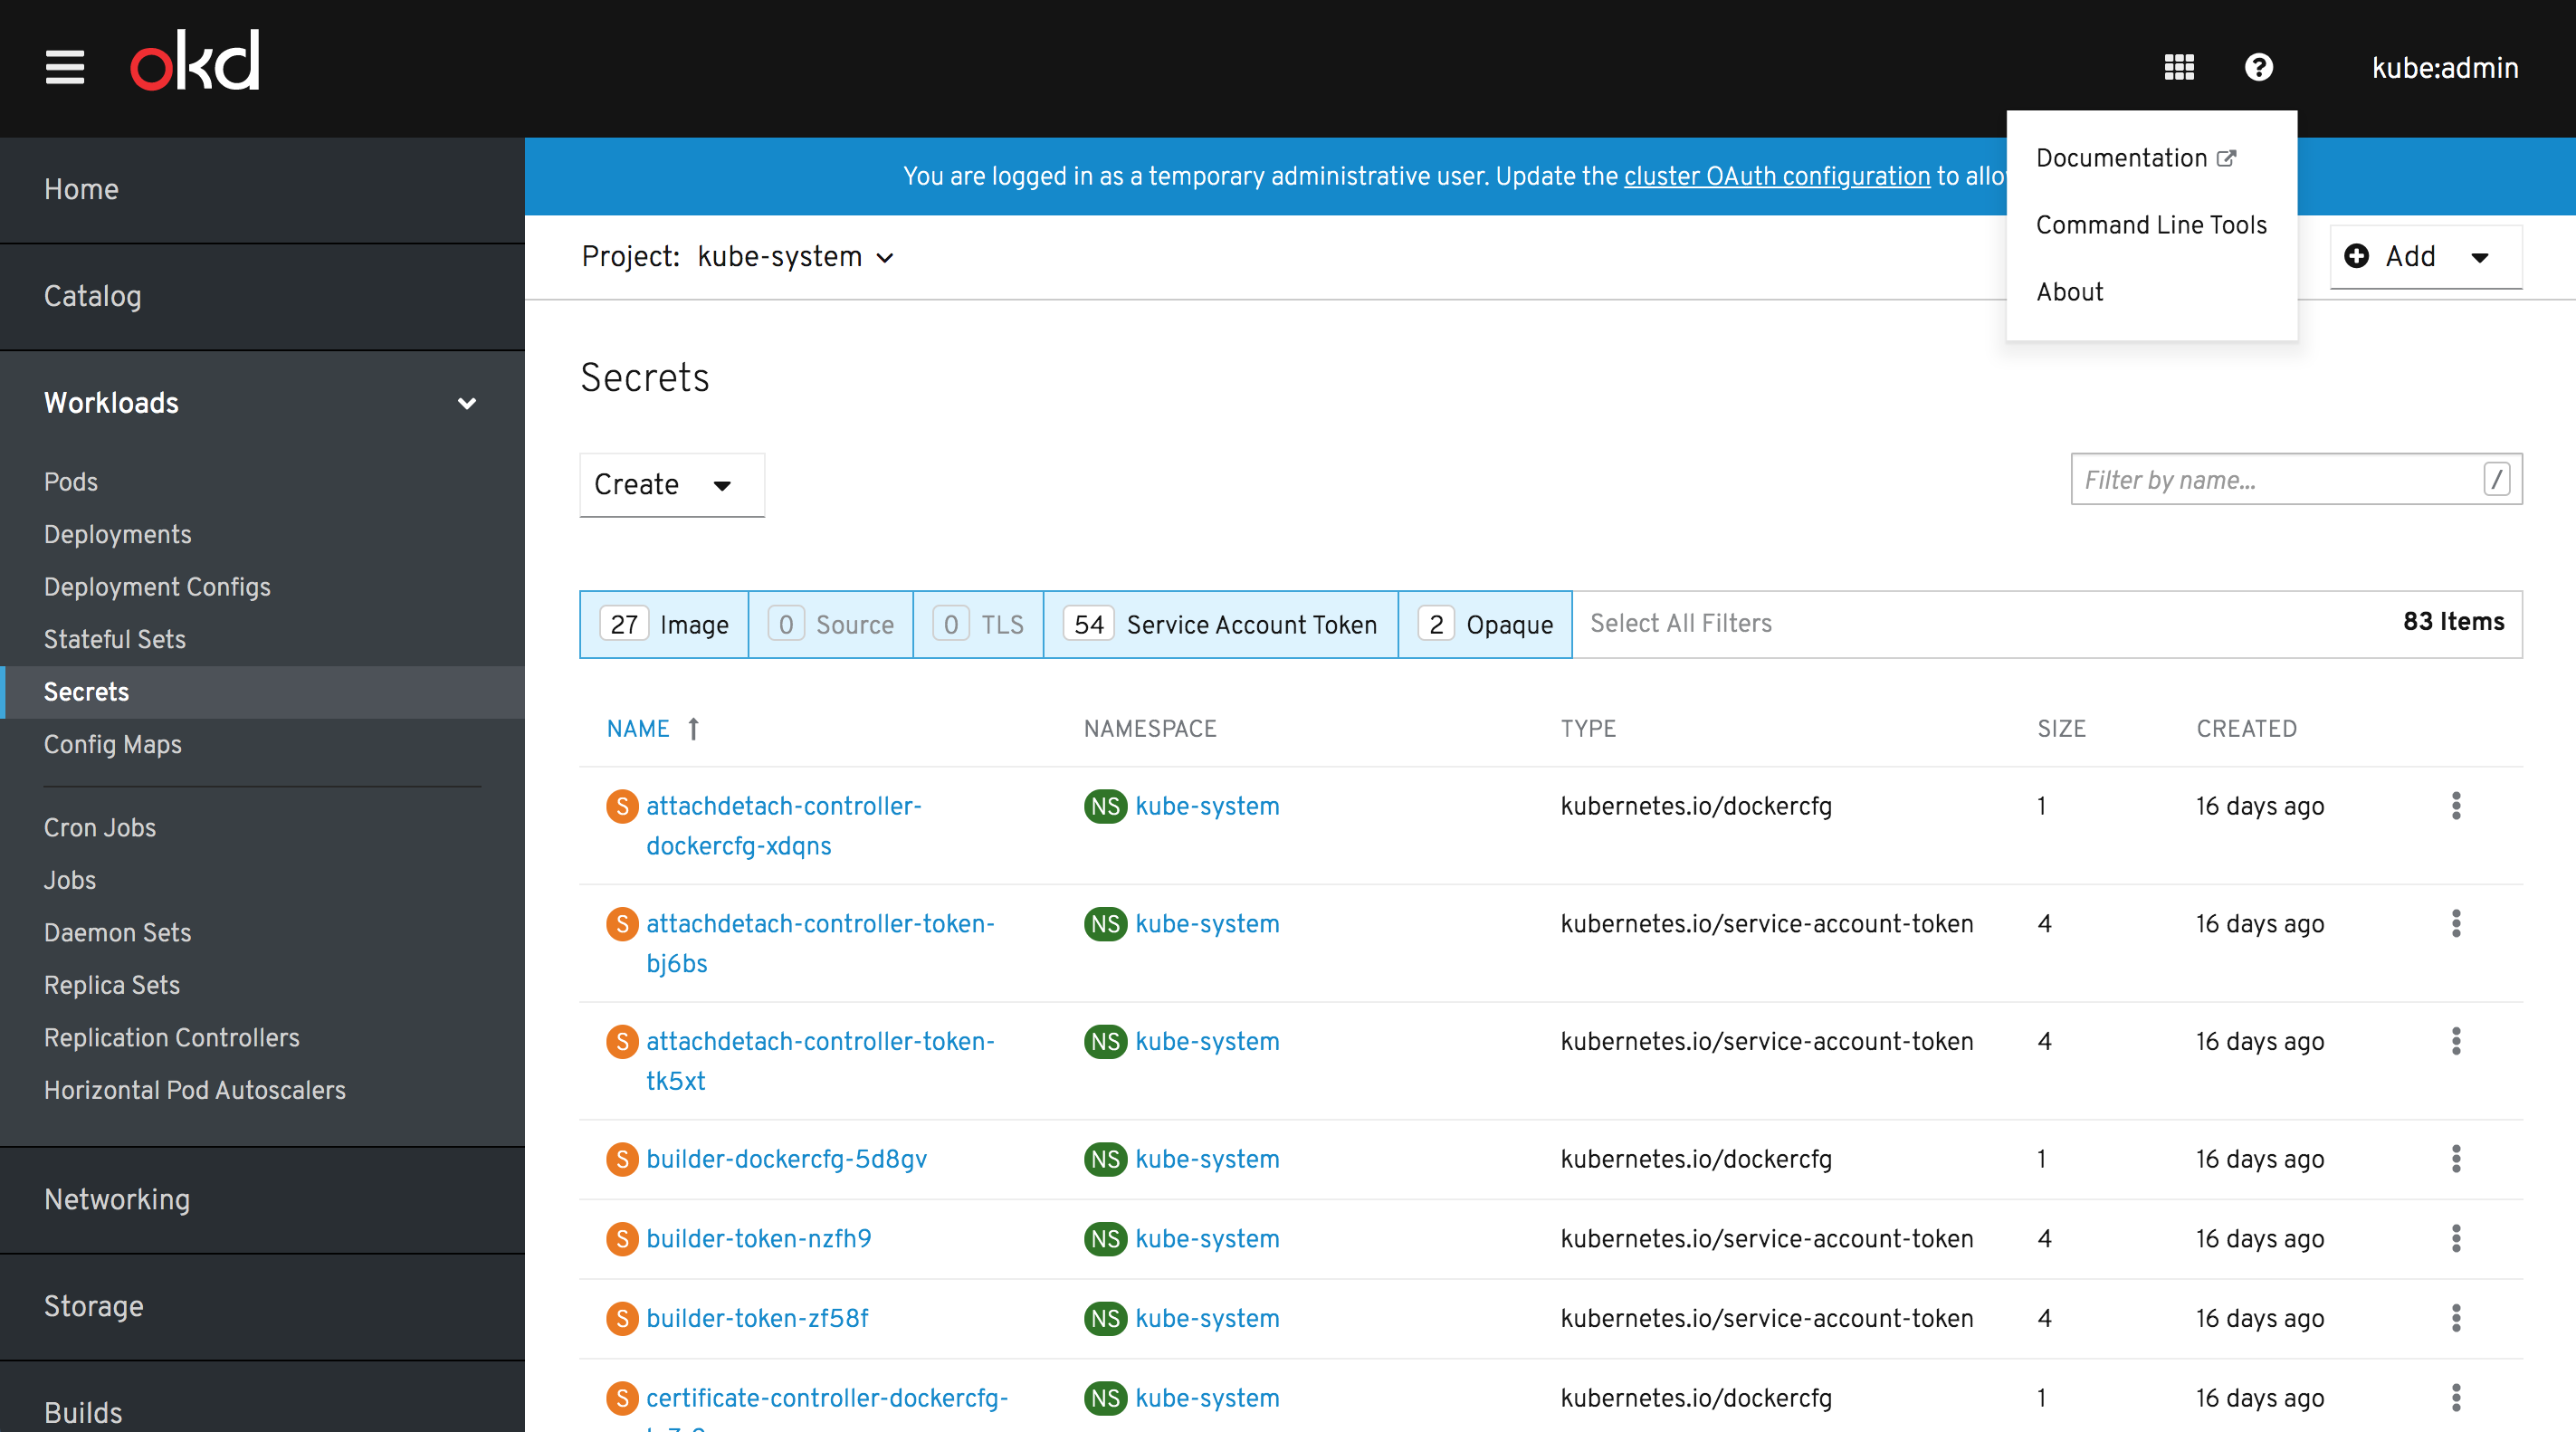Toggle the Opaque secrets filter

1485,624
